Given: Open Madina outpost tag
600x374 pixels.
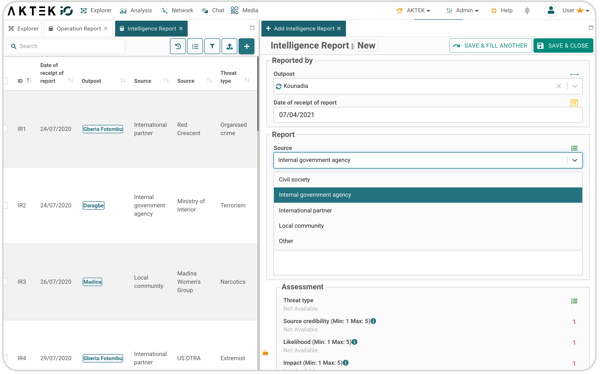Looking at the screenshot, I should [x=93, y=282].
